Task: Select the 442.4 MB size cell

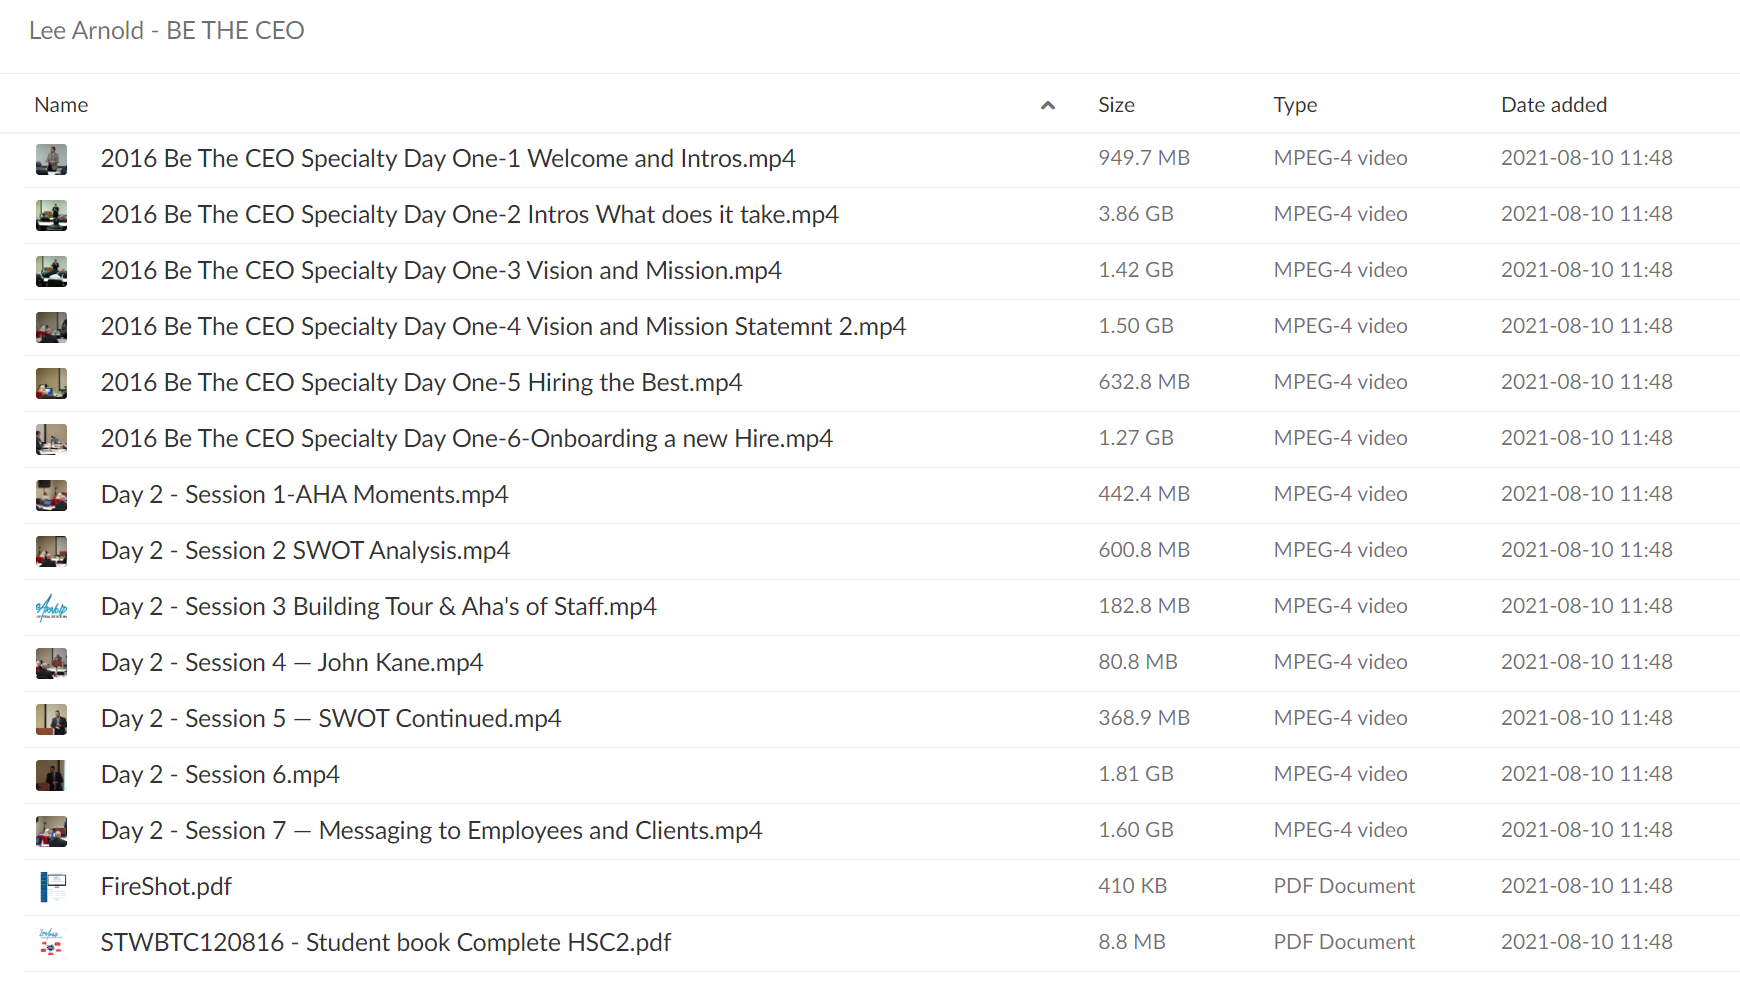Action: click(1144, 494)
